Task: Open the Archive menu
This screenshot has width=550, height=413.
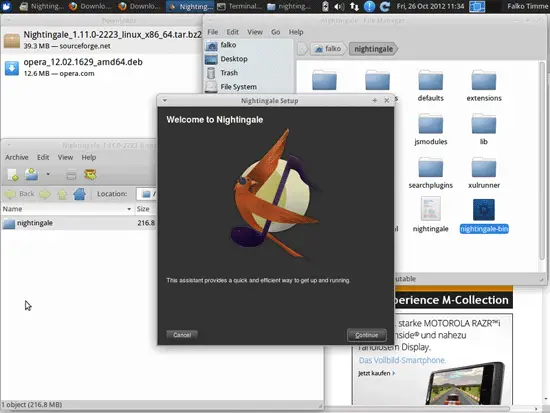Action: coord(16,158)
